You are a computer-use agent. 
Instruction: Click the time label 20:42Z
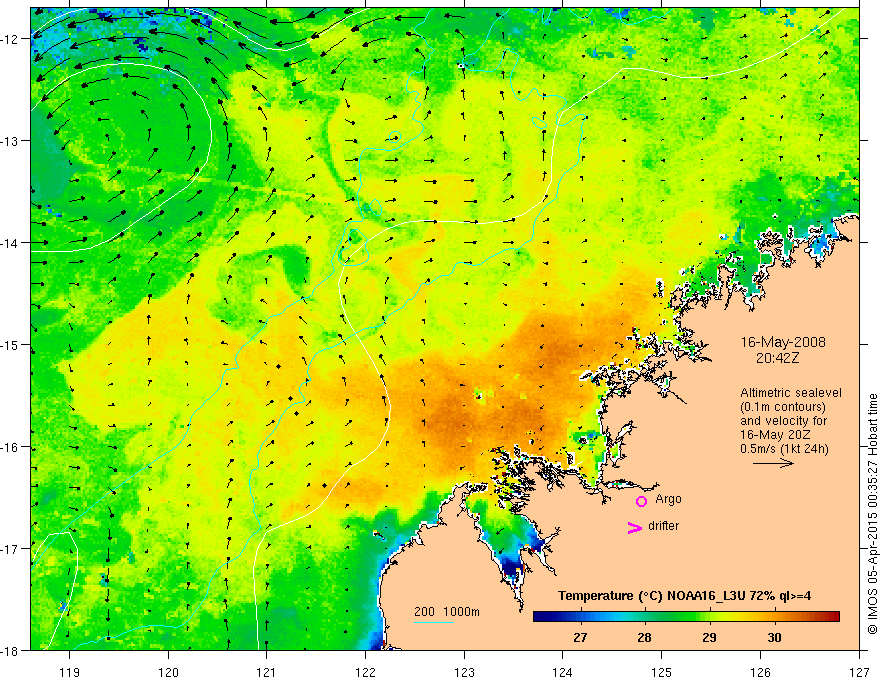coord(777,358)
